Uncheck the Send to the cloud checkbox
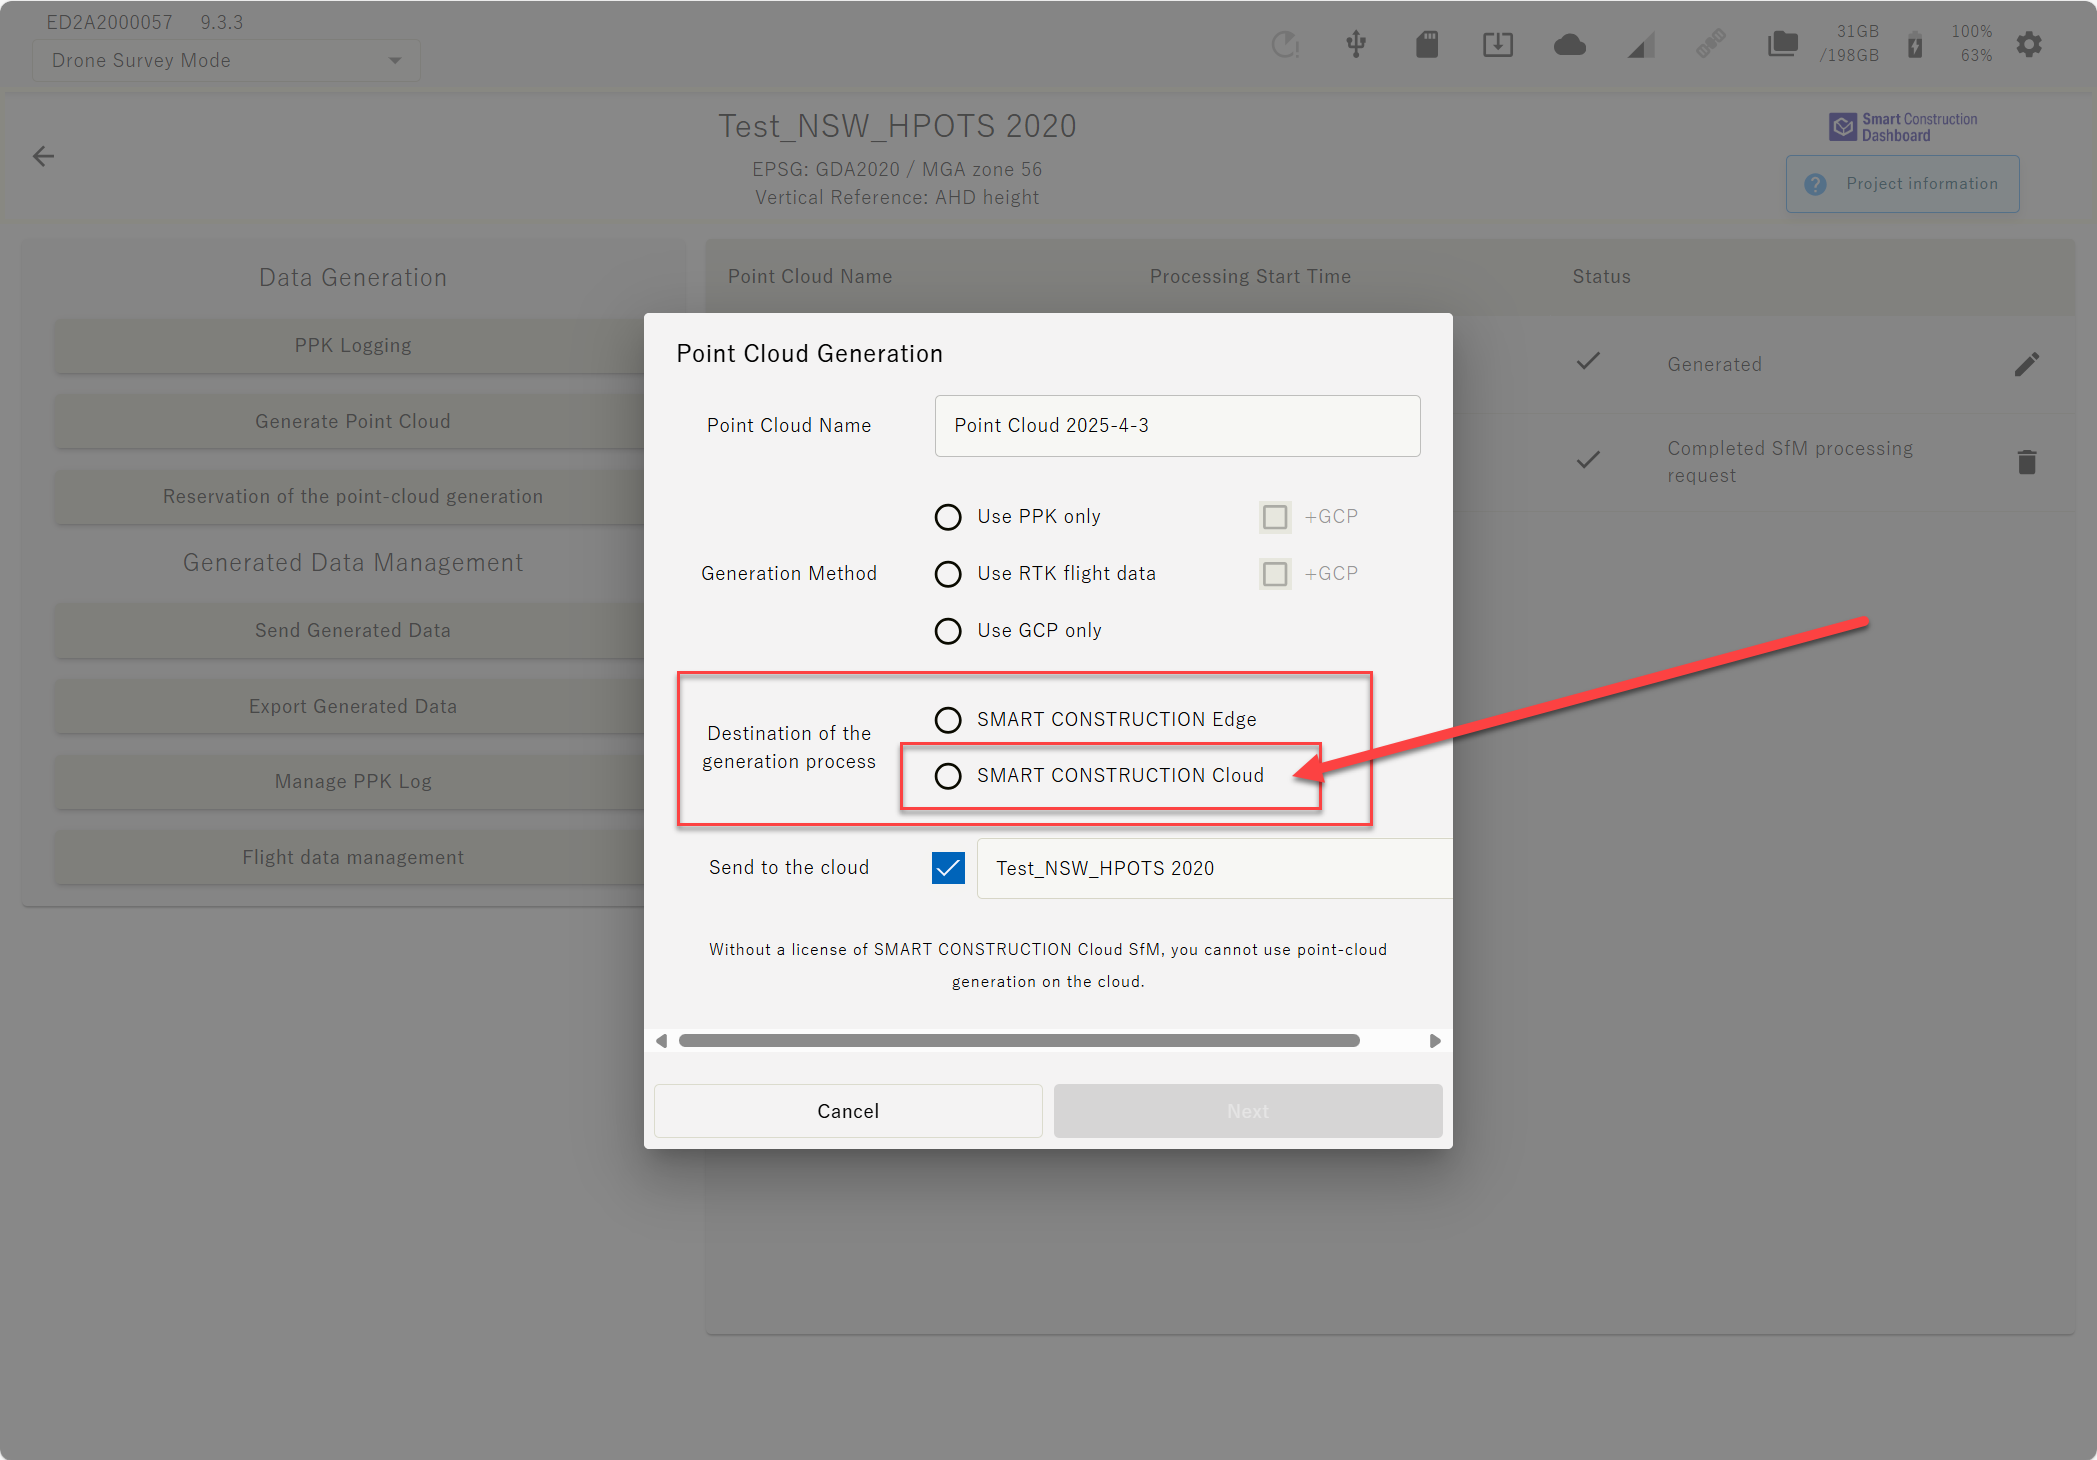2097x1460 pixels. [x=948, y=868]
